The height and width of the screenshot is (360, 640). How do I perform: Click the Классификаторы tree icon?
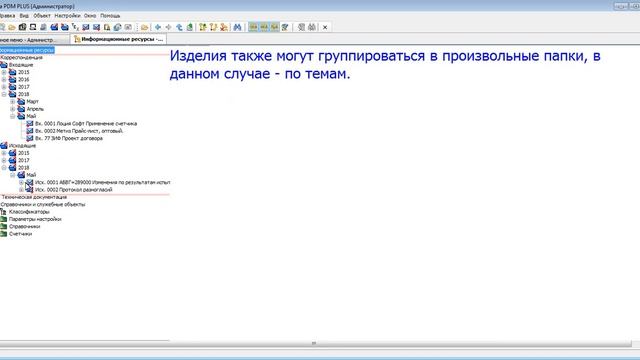(4, 211)
